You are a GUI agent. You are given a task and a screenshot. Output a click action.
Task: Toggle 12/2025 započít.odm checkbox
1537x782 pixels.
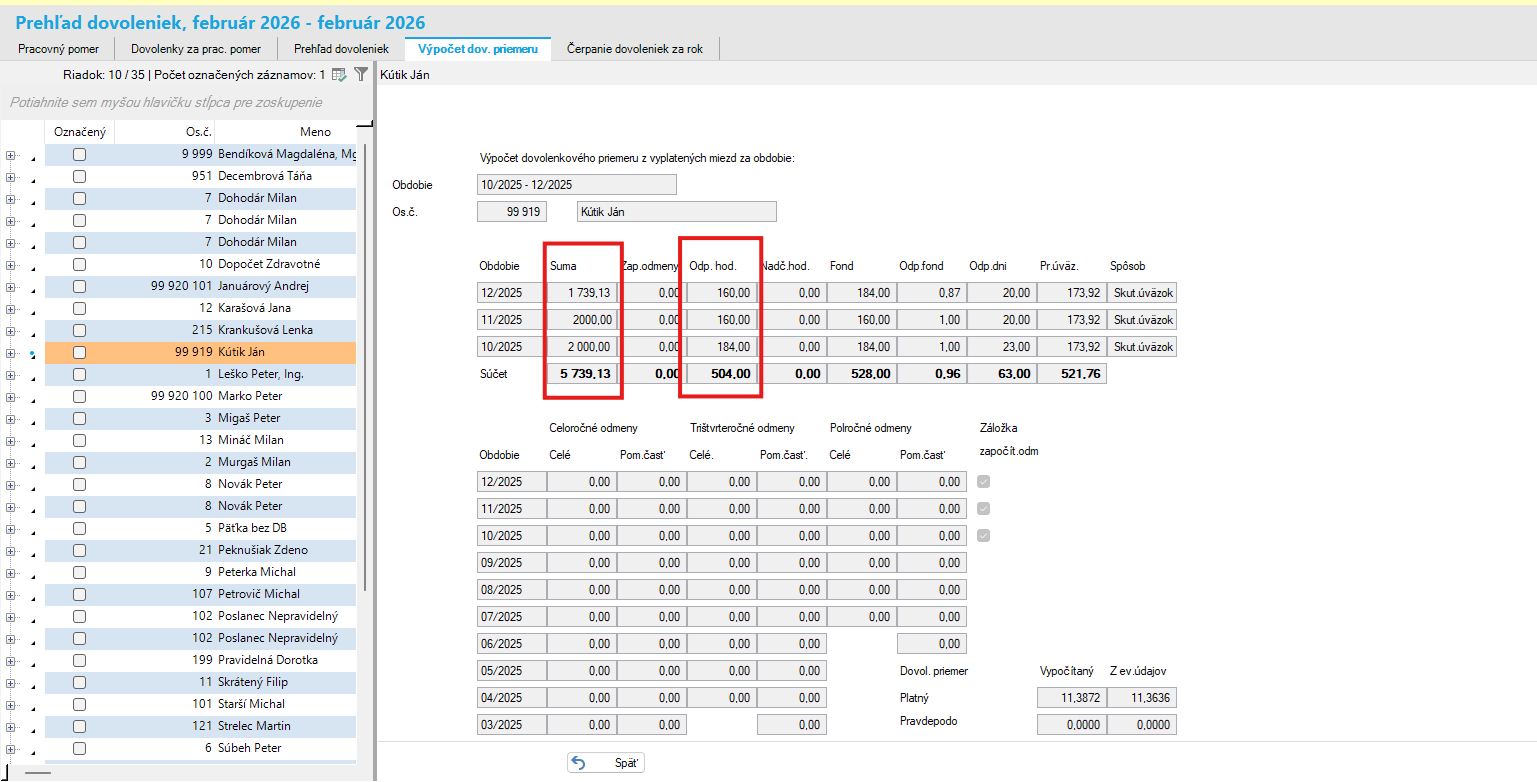pyautogui.click(x=984, y=482)
